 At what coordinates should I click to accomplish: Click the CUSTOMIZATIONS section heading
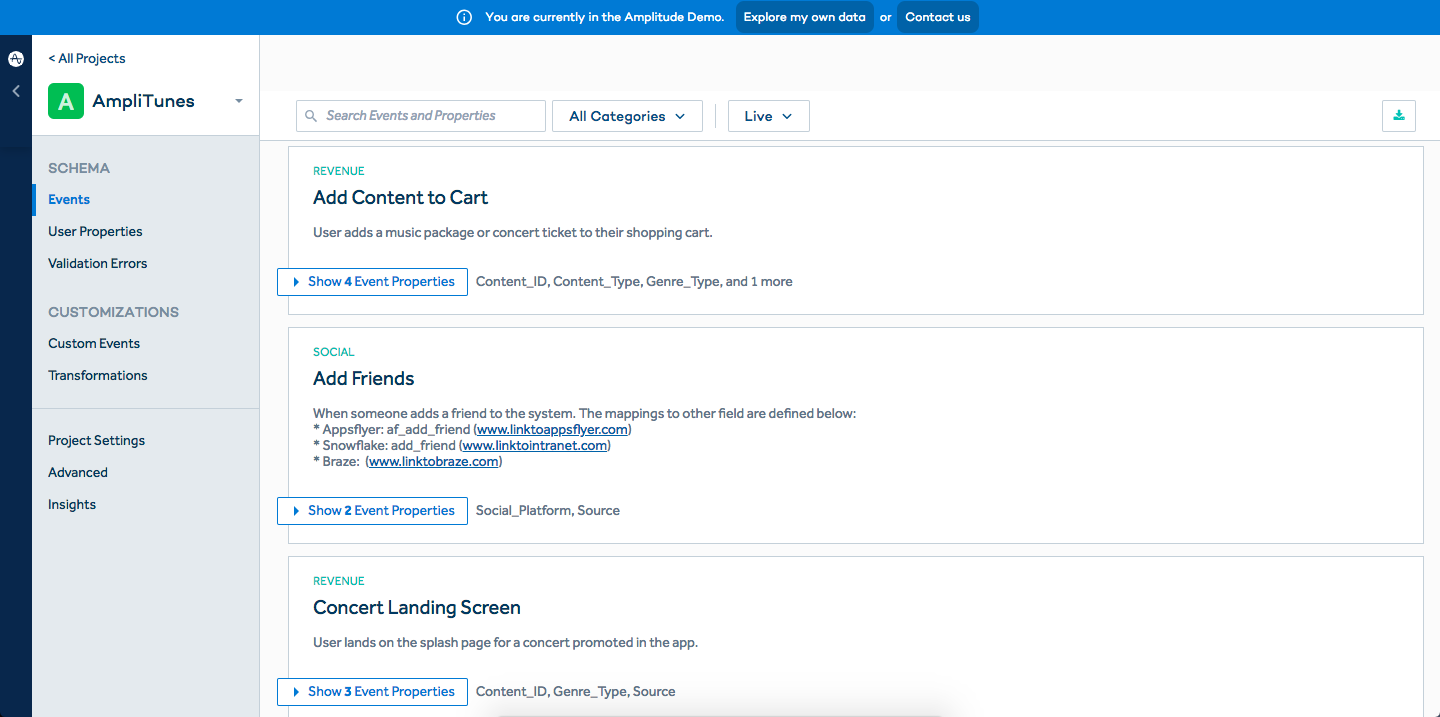(x=114, y=312)
